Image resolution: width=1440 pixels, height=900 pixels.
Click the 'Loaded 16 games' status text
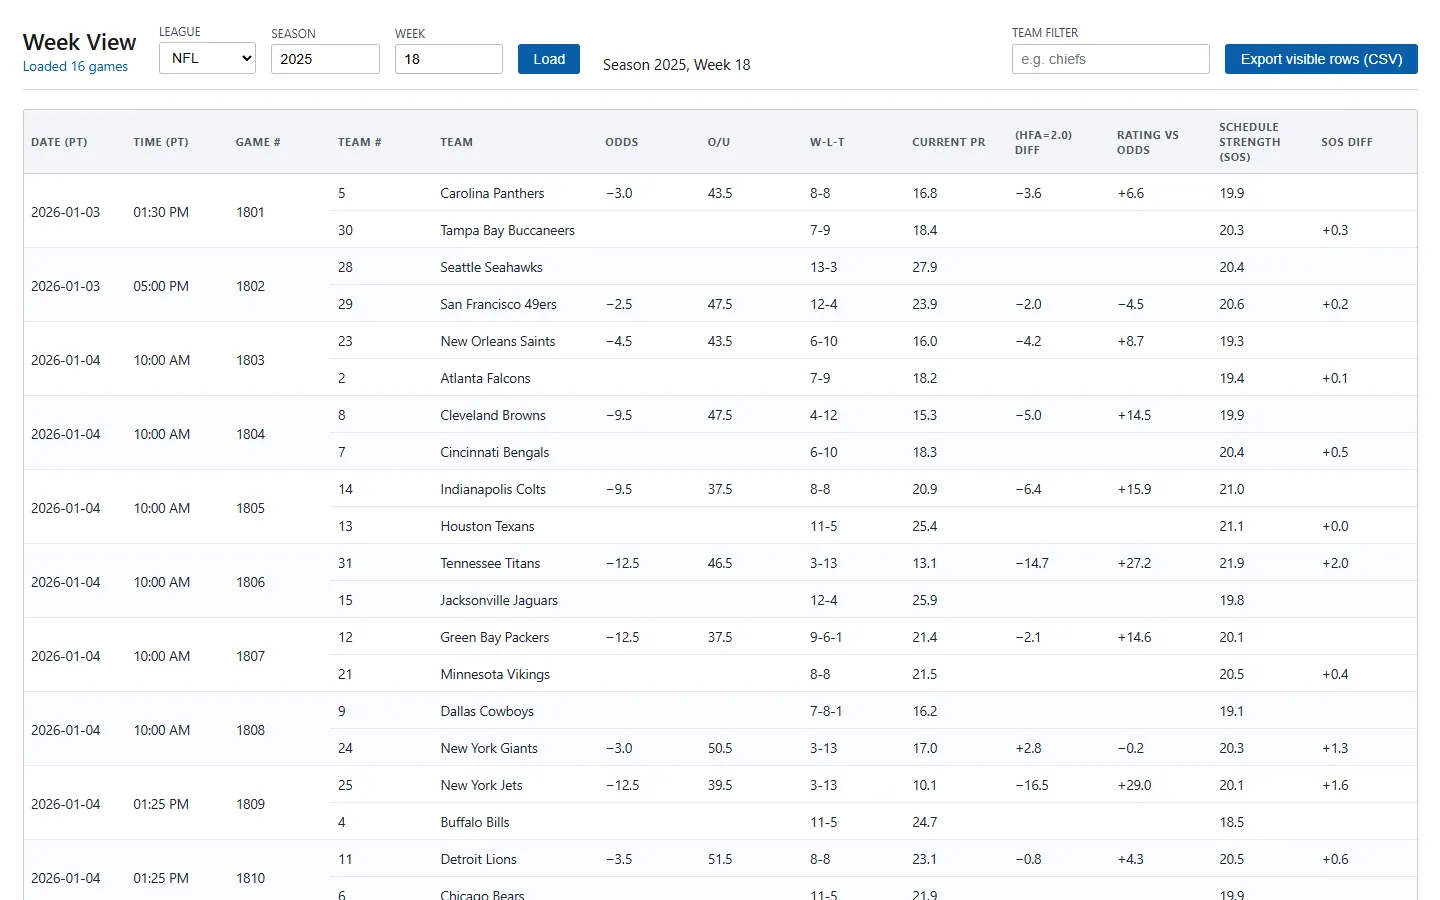tap(75, 67)
